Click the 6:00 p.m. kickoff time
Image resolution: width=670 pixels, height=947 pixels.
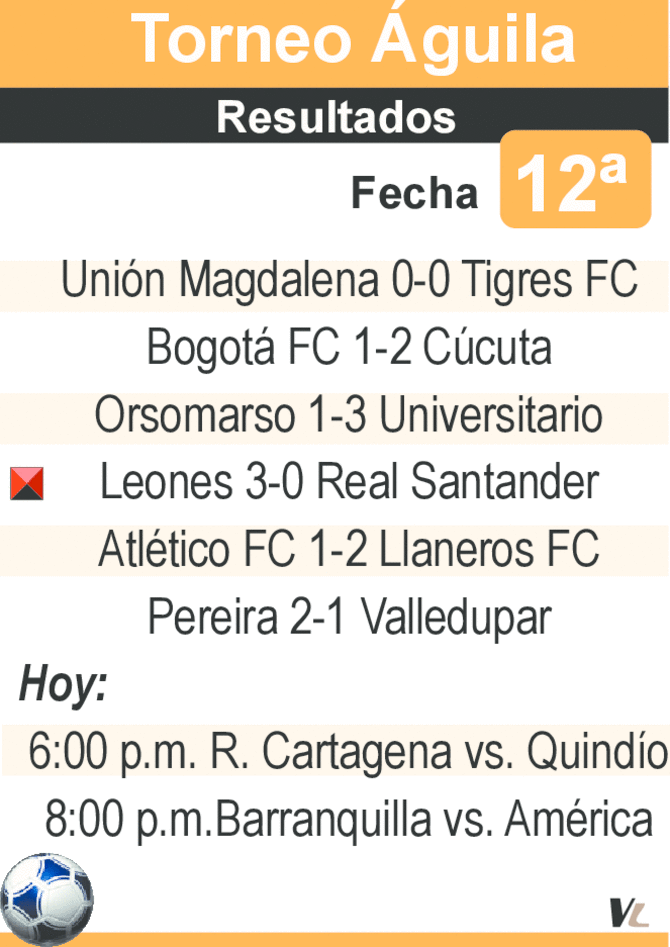tap(112, 753)
